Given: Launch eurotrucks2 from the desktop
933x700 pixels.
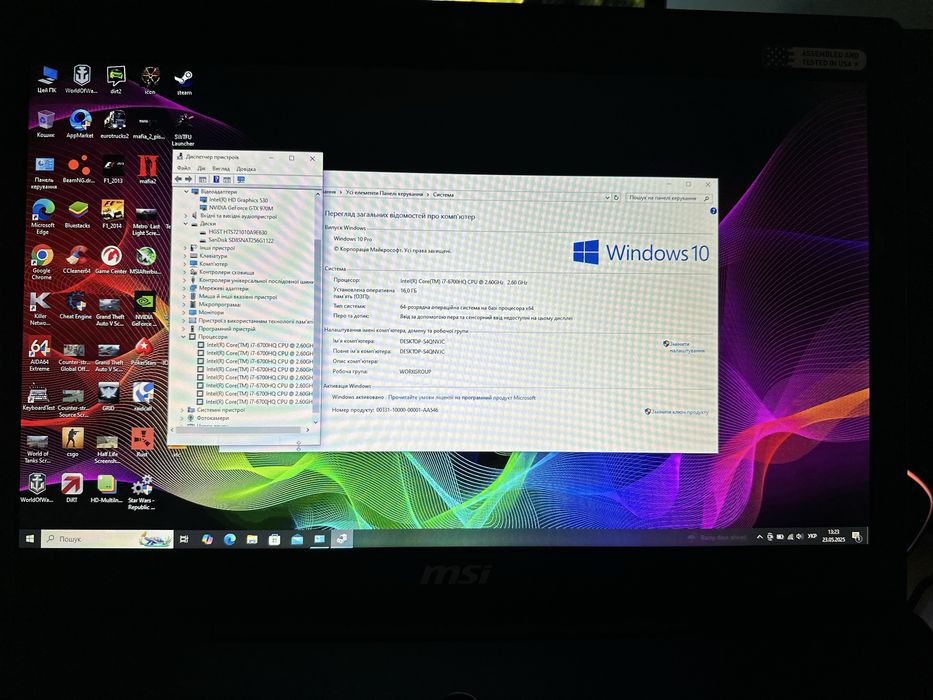Looking at the screenshot, I should pos(114,124).
